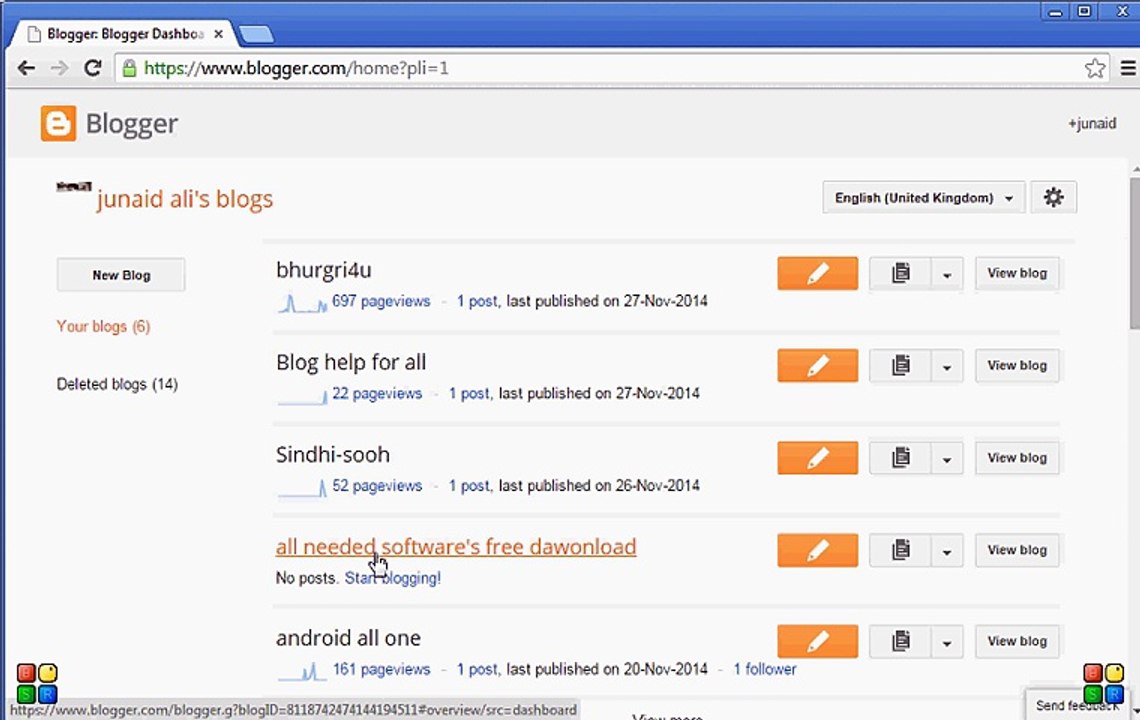This screenshot has width=1140, height=720.
Task: Reload the Blogger page
Action: pos(92,68)
